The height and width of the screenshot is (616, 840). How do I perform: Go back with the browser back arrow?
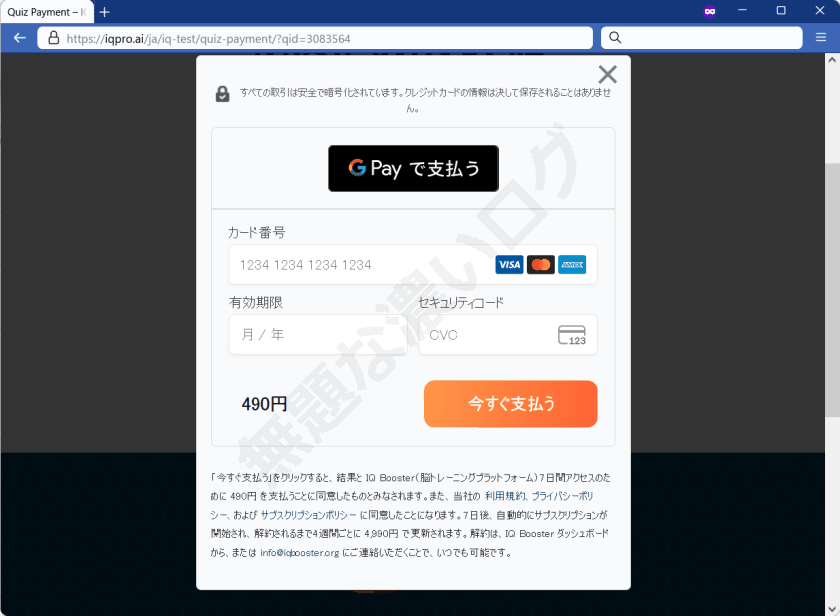20,38
